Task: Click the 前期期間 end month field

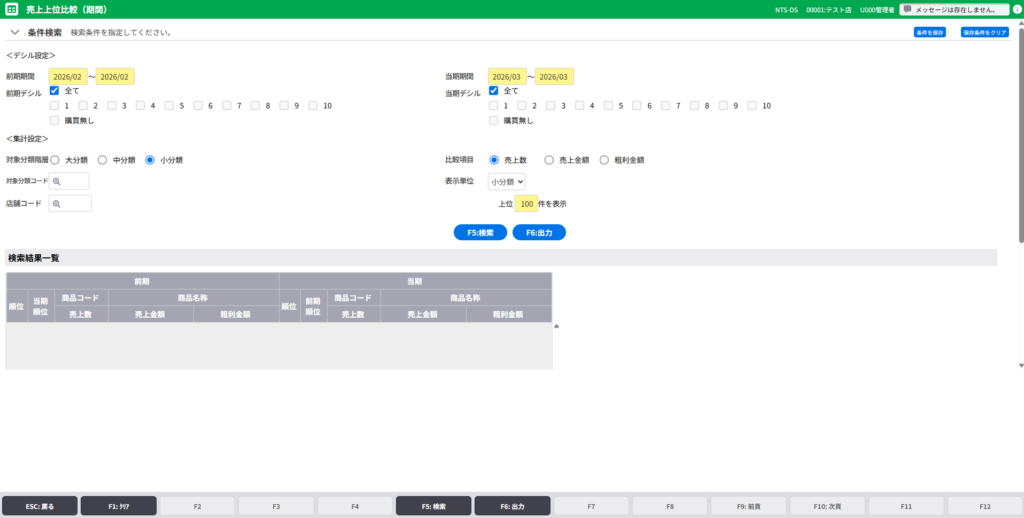Action: pyautogui.click(x=115, y=76)
